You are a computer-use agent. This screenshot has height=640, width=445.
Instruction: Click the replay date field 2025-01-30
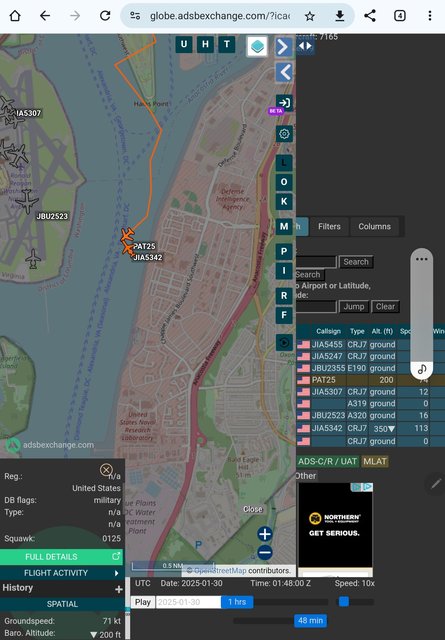tap(189, 602)
